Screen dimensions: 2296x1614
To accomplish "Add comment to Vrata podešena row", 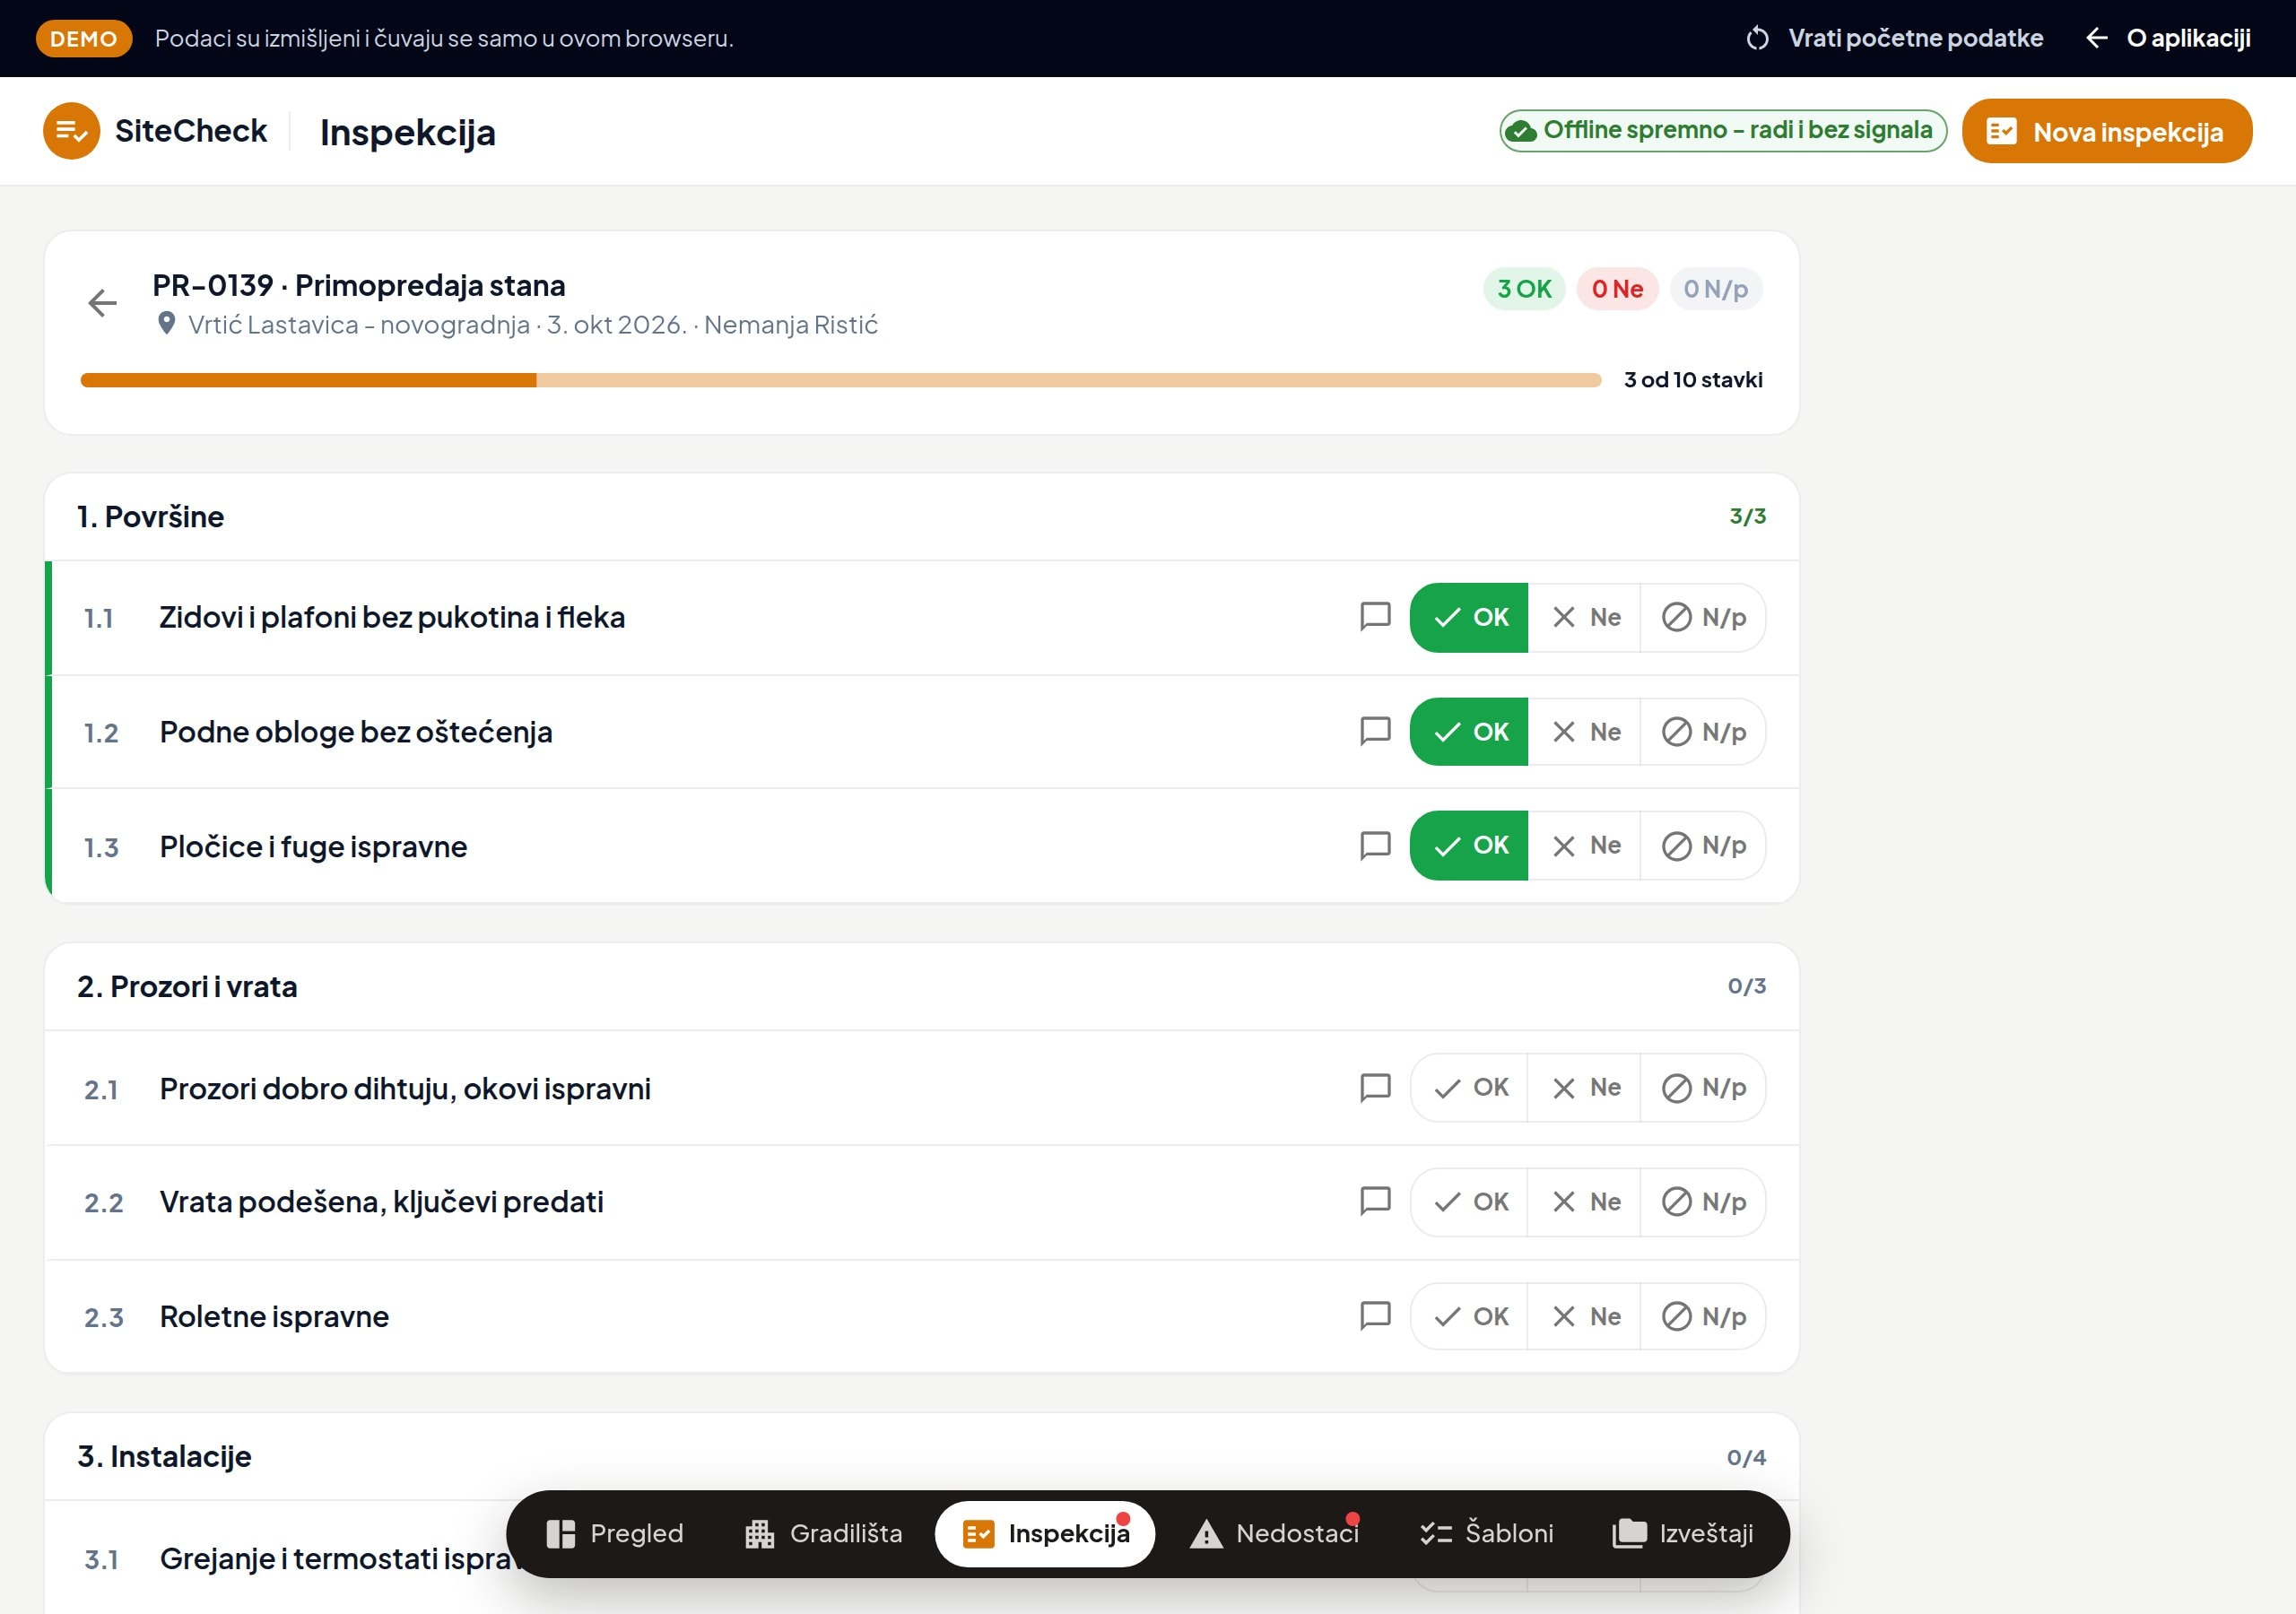I will tap(1375, 1201).
